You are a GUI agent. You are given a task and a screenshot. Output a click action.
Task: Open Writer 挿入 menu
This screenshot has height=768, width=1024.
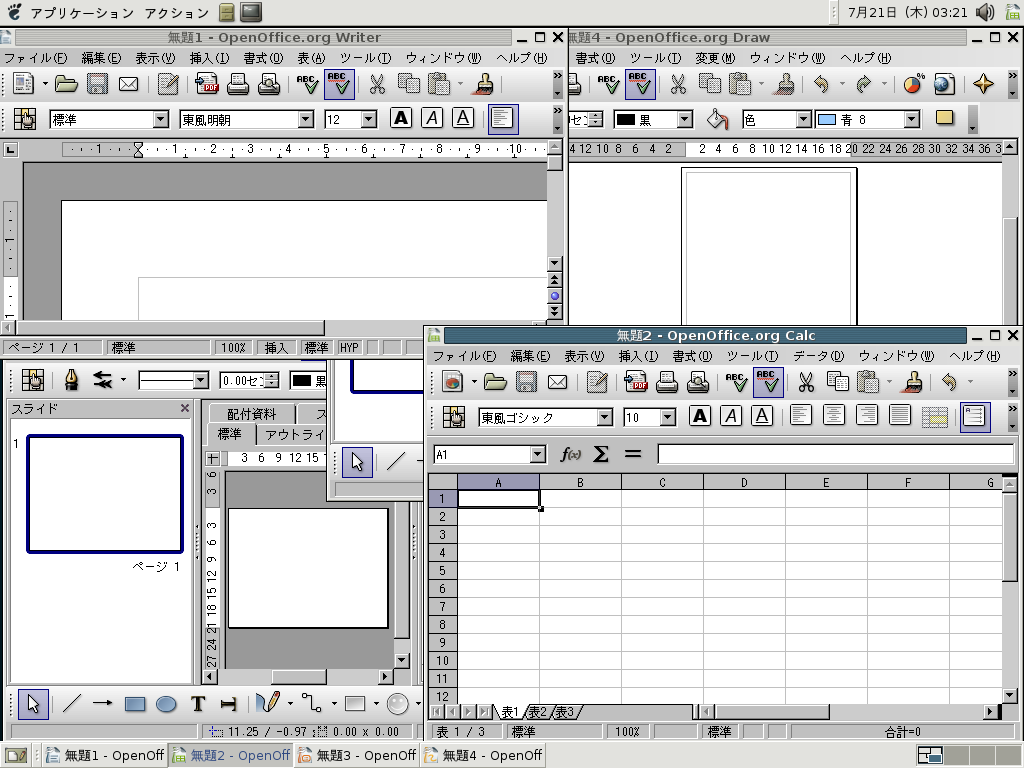(x=209, y=58)
